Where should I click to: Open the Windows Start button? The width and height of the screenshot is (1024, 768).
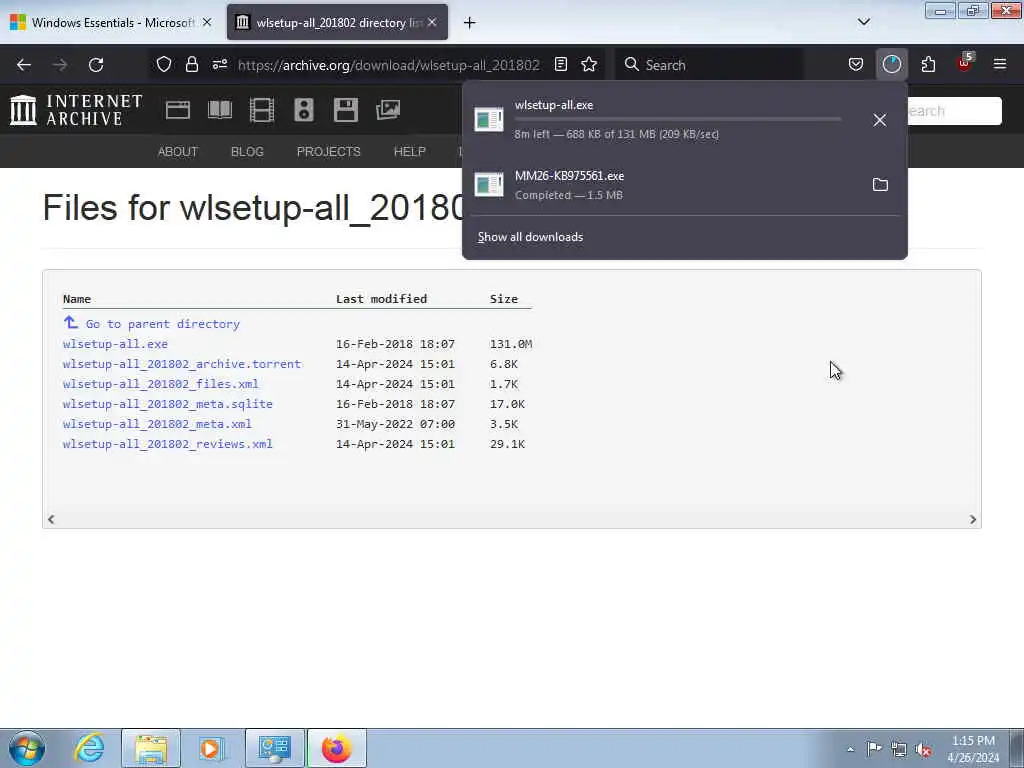click(x=27, y=748)
